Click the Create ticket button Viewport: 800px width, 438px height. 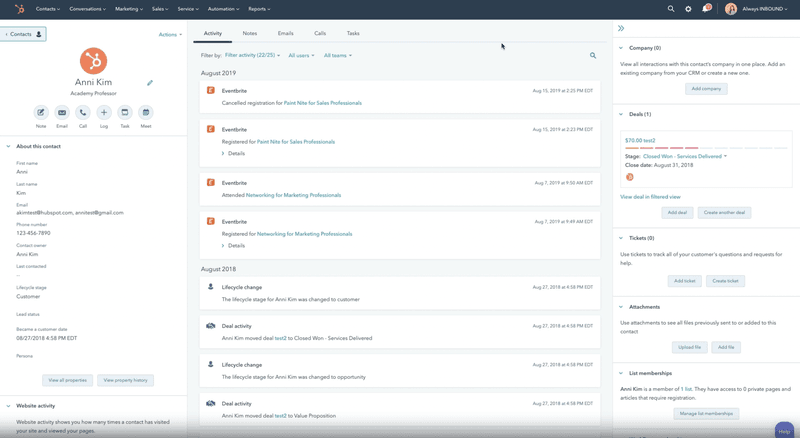pos(726,281)
